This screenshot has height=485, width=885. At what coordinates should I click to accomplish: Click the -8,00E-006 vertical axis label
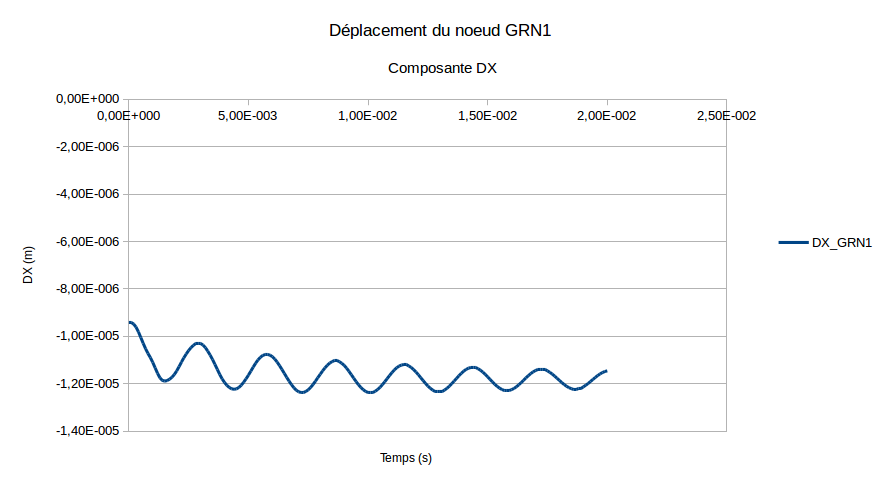[x=87, y=289]
